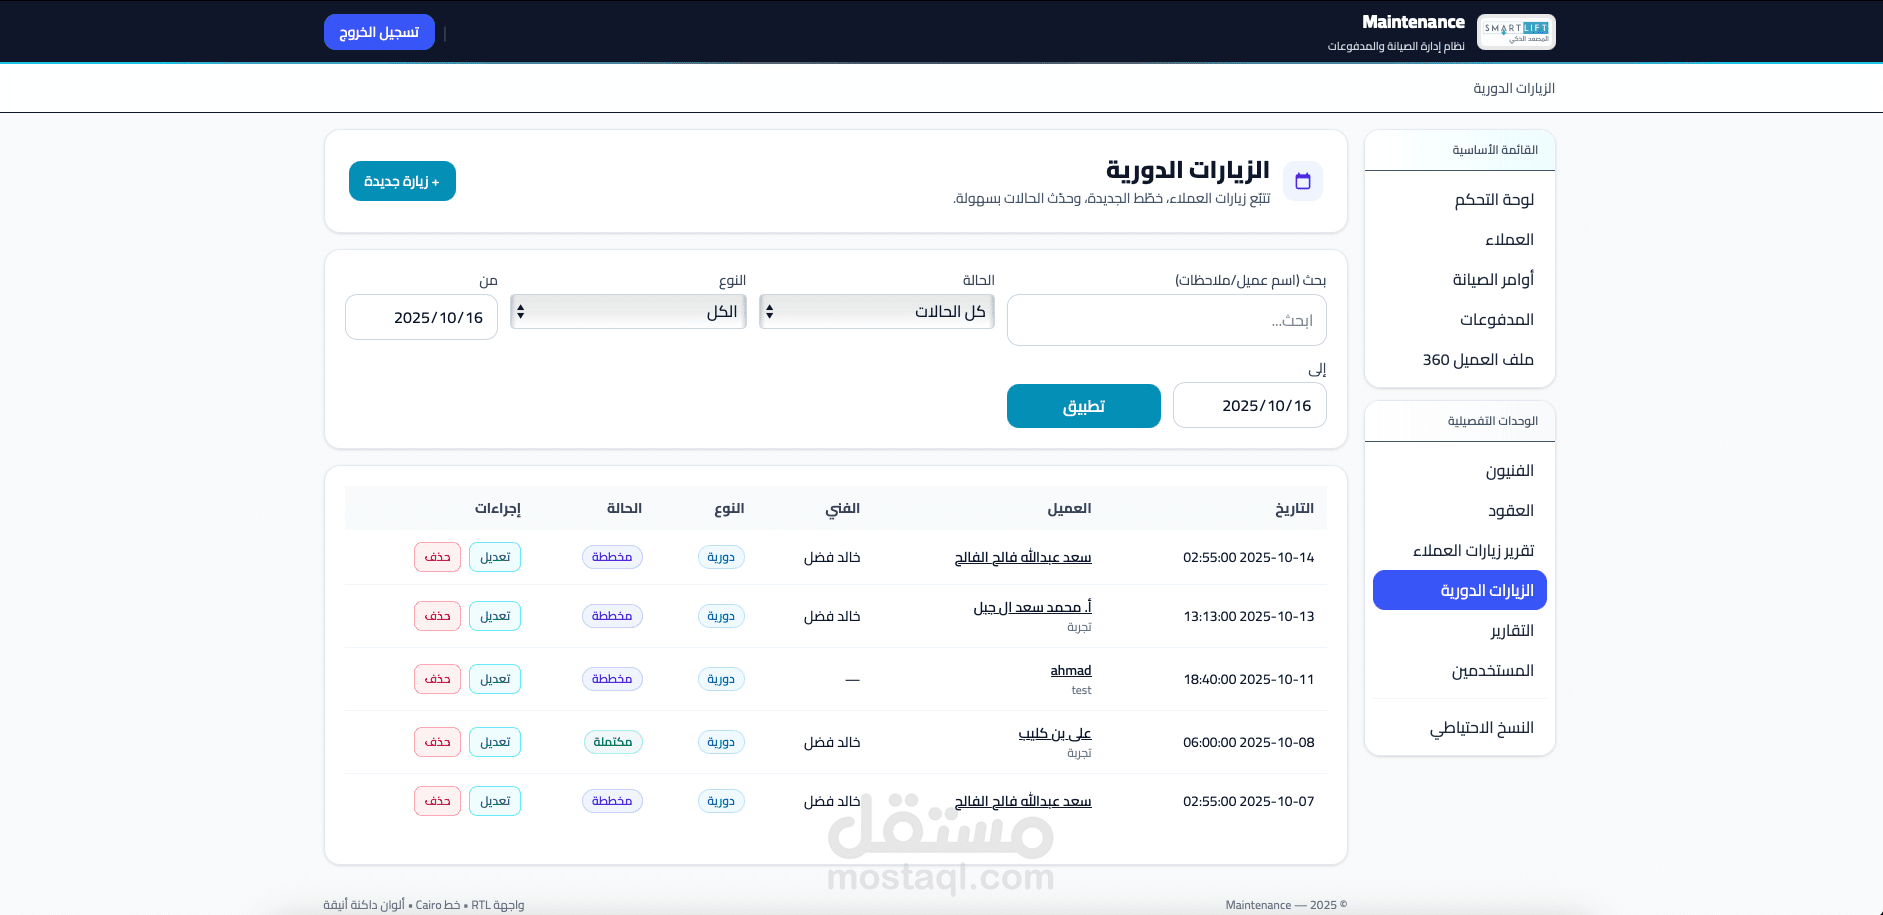Open customer link سعد عبدالله in 2025-10-07 row
Viewport: 1883px width, 915px height.
(1023, 801)
